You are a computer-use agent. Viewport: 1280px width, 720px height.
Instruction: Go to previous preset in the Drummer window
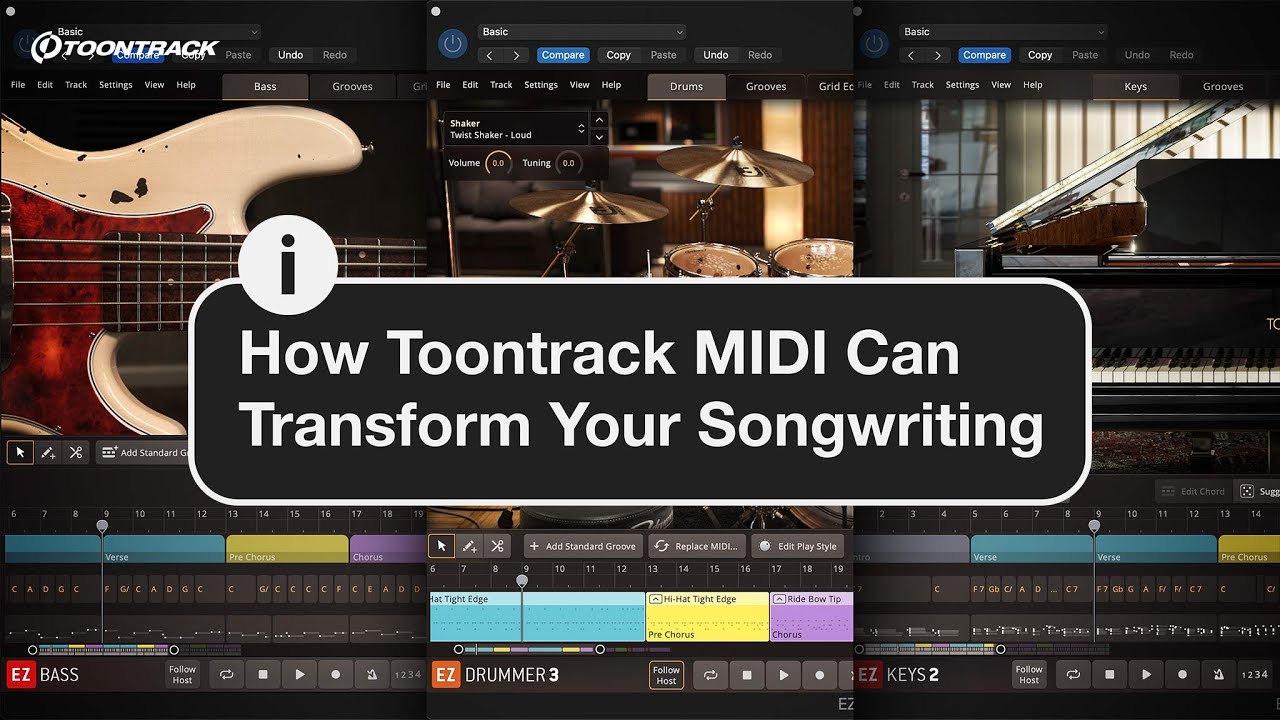pyautogui.click(x=490, y=55)
